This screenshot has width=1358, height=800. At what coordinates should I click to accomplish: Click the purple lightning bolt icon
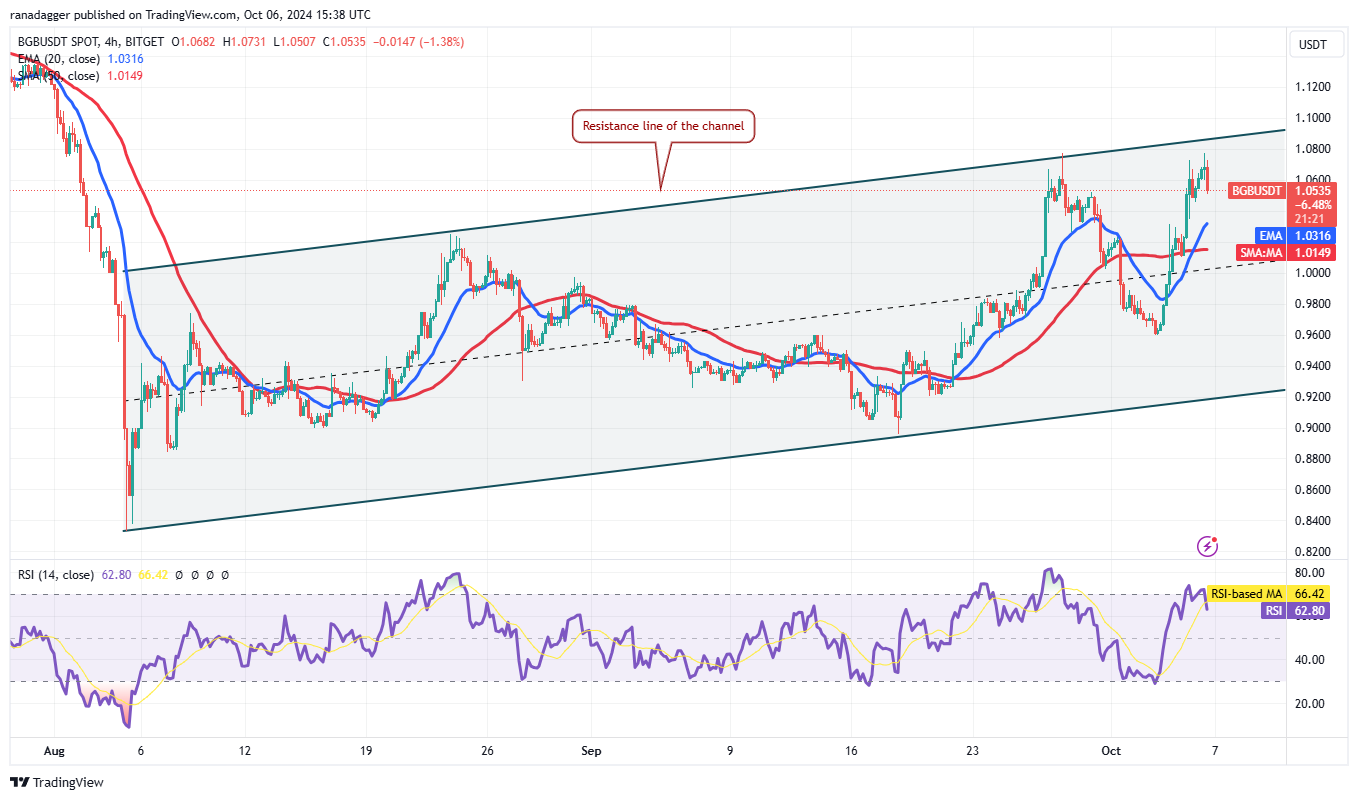1208,546
